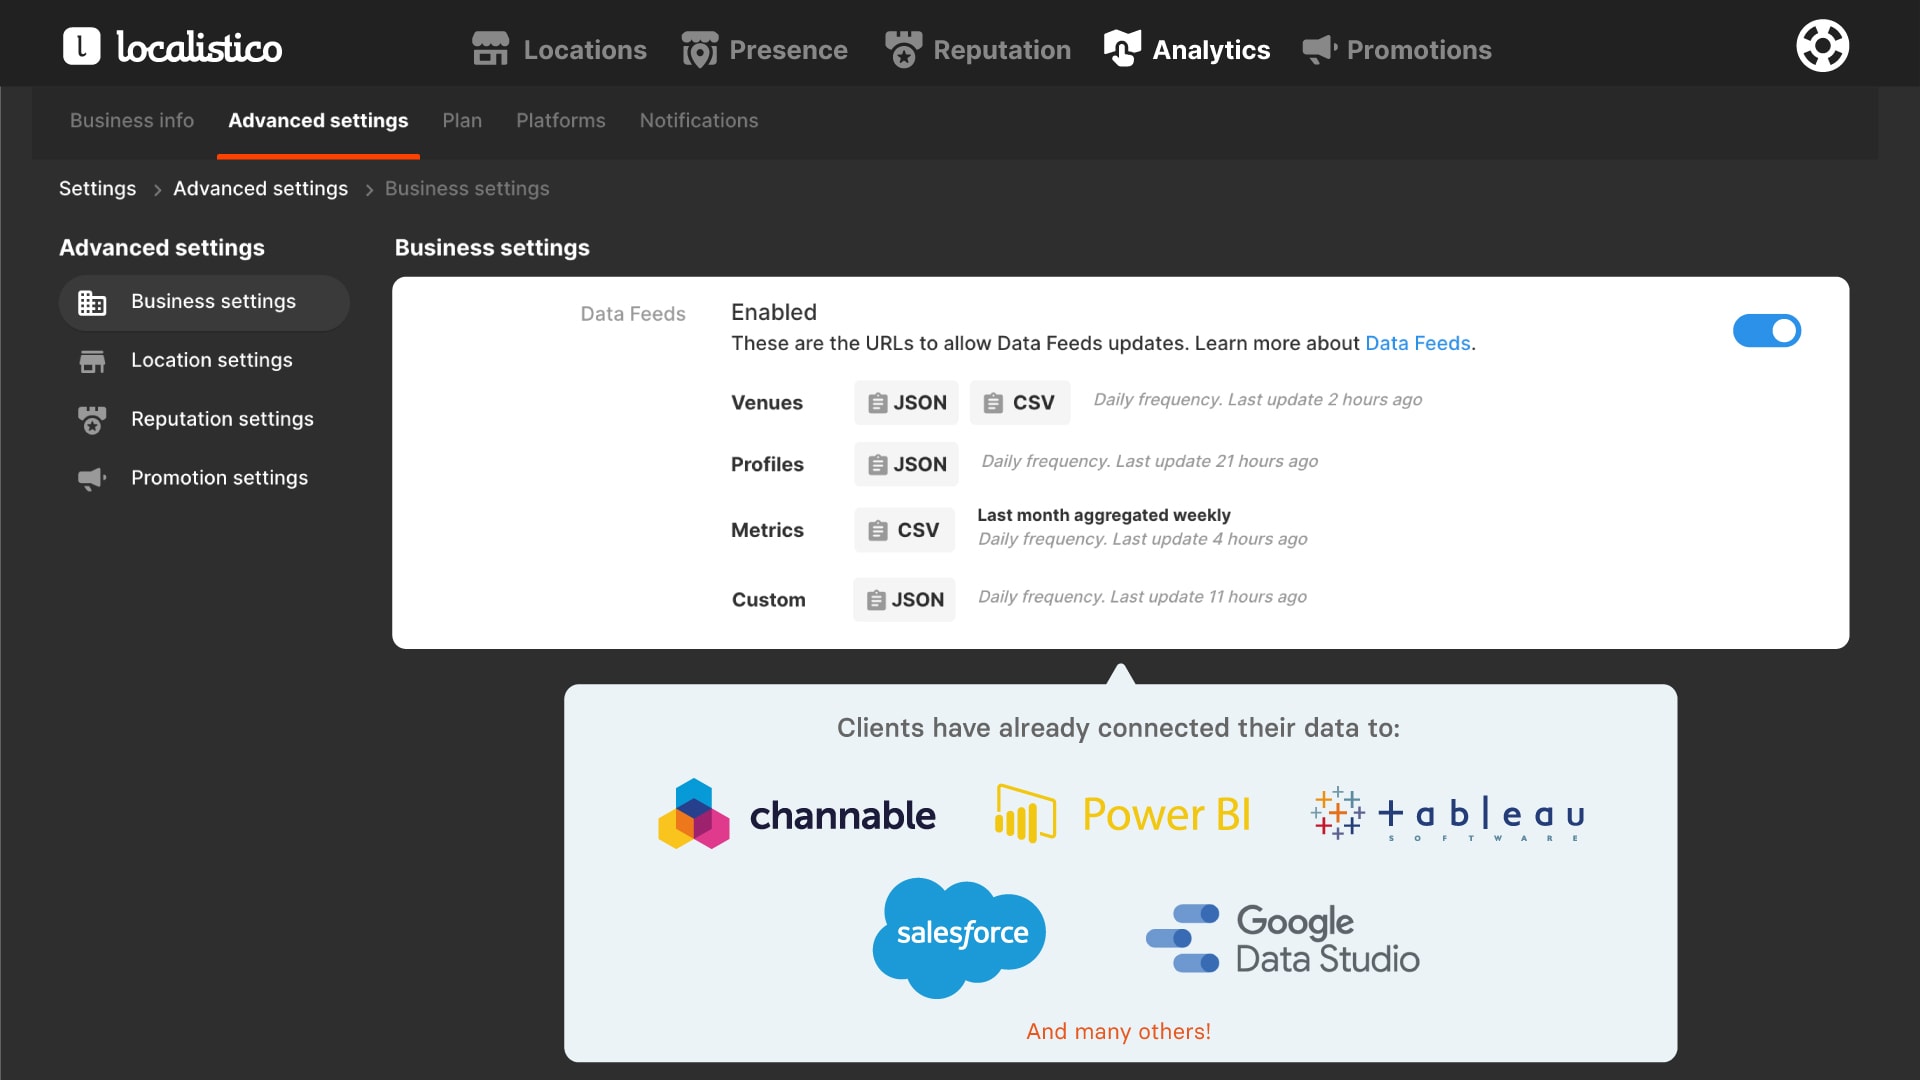Viewport: 1920px width, 1080px height.
Task: Open the help lifebuoy icon
Action: (x=1822, y=46)
